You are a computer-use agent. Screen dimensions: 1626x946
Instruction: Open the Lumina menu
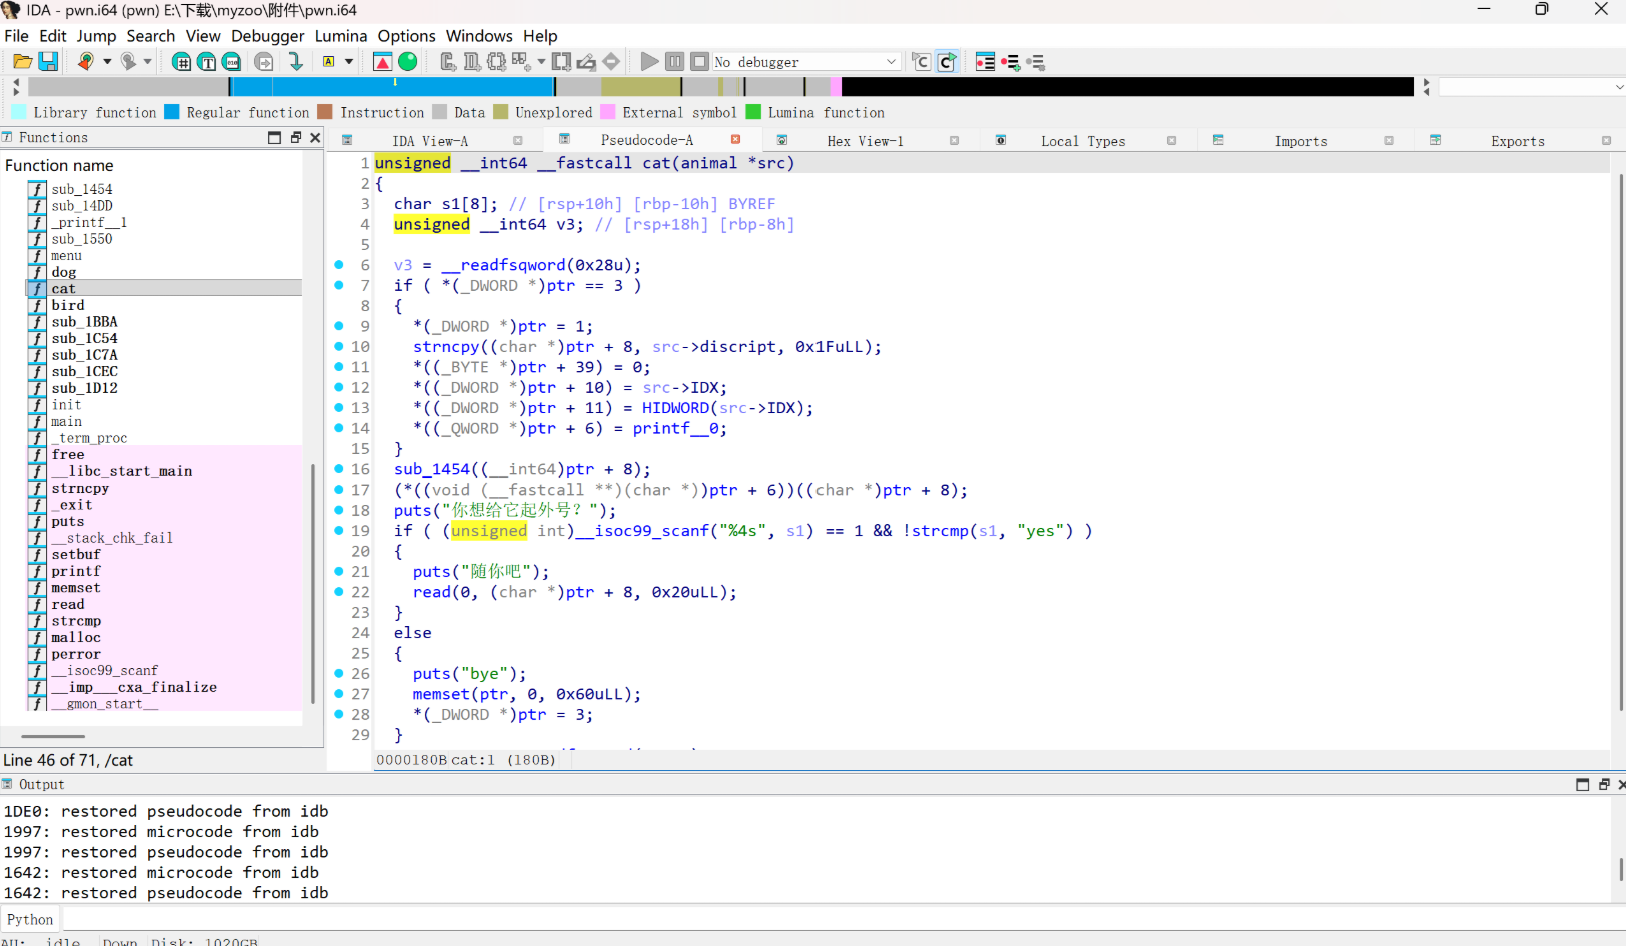pyautogui.click(x=340, y=36)
